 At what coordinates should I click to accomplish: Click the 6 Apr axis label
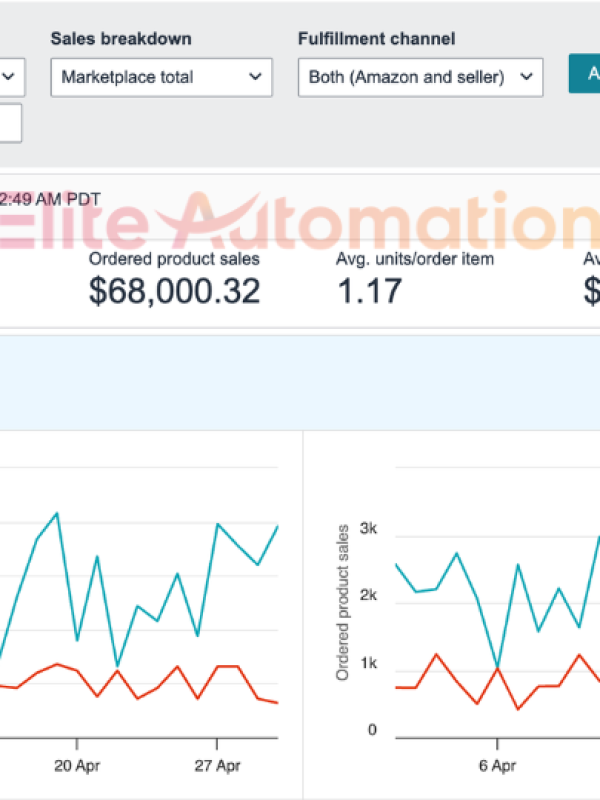[497, 766]
